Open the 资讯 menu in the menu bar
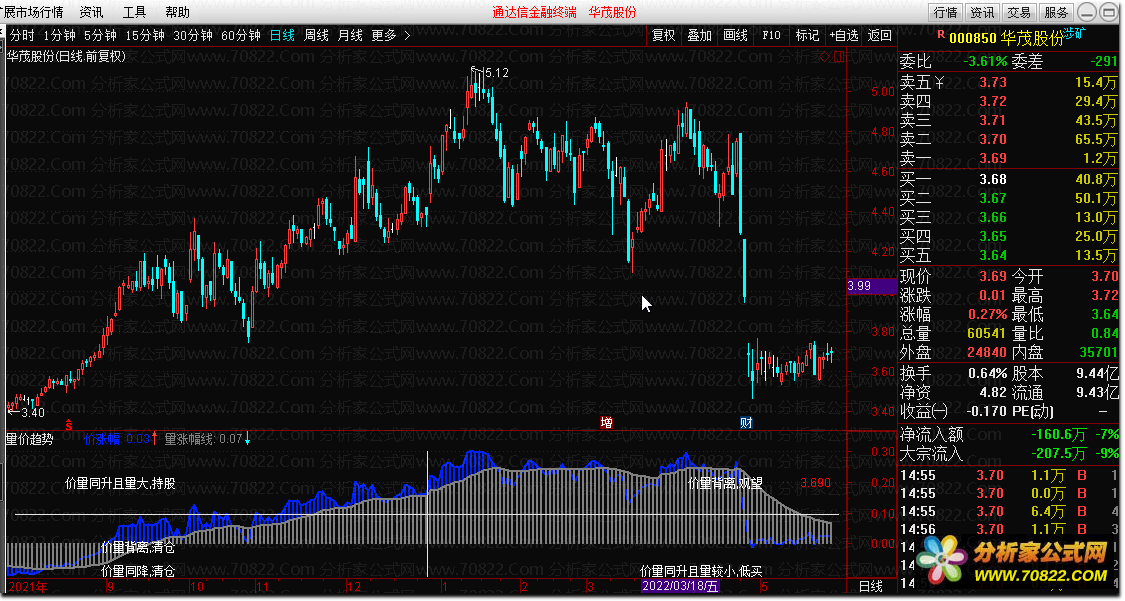 tap(91, 12)
